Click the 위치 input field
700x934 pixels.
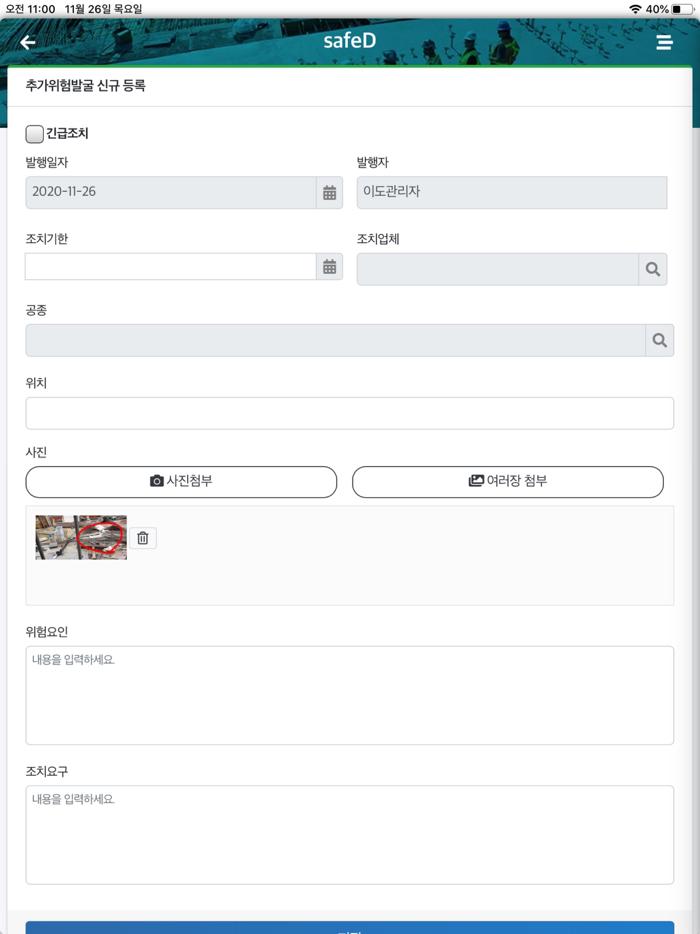click(349, 413)
